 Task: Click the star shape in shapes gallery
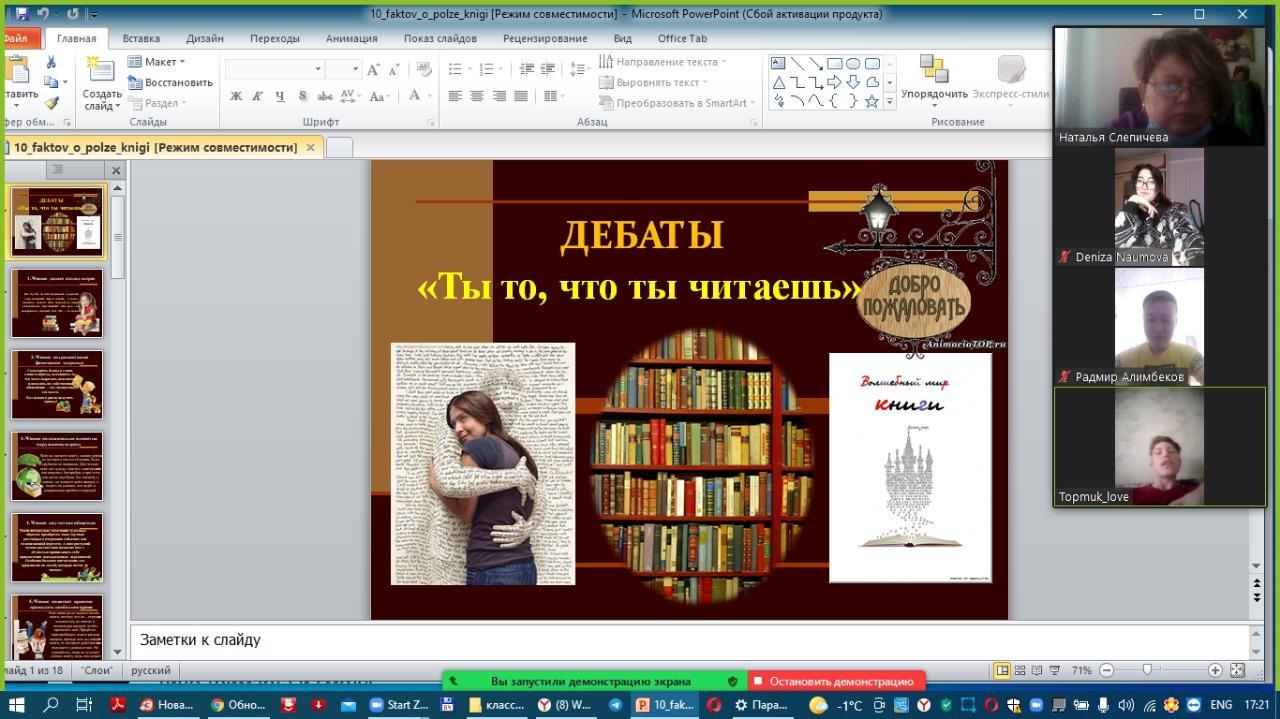click(x=871, y=101)
